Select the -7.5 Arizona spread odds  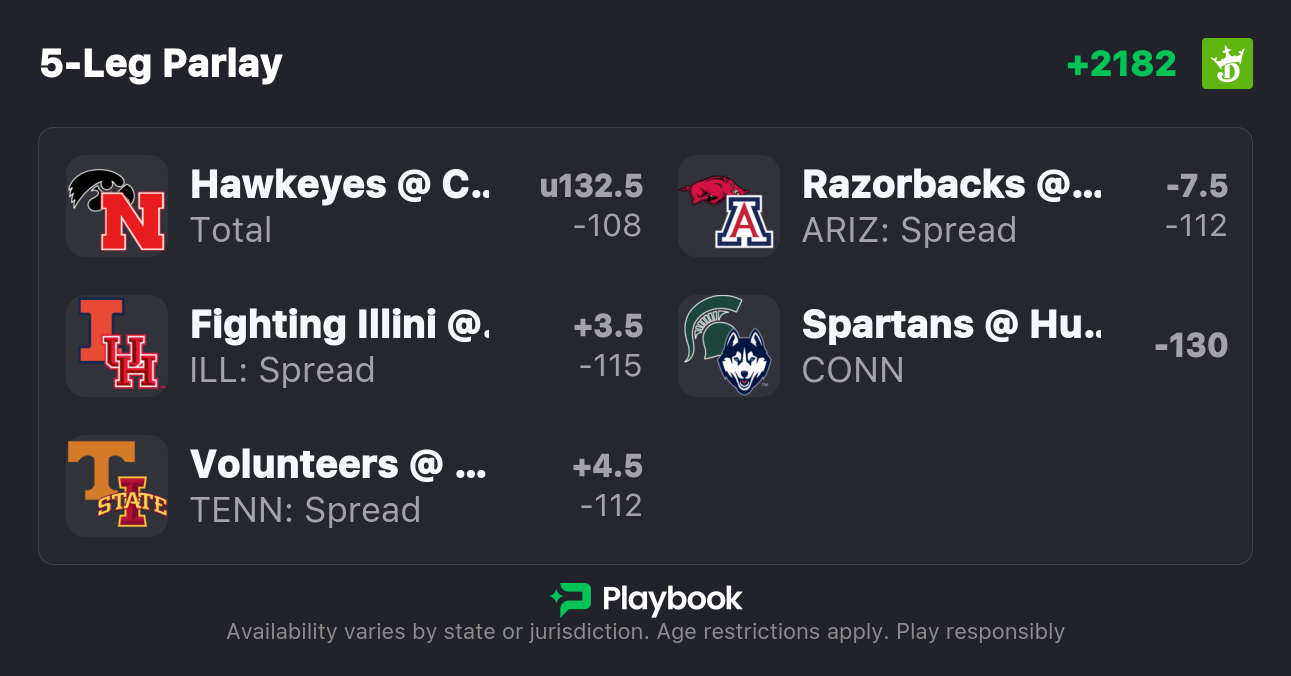click(x=1196, y=186)
